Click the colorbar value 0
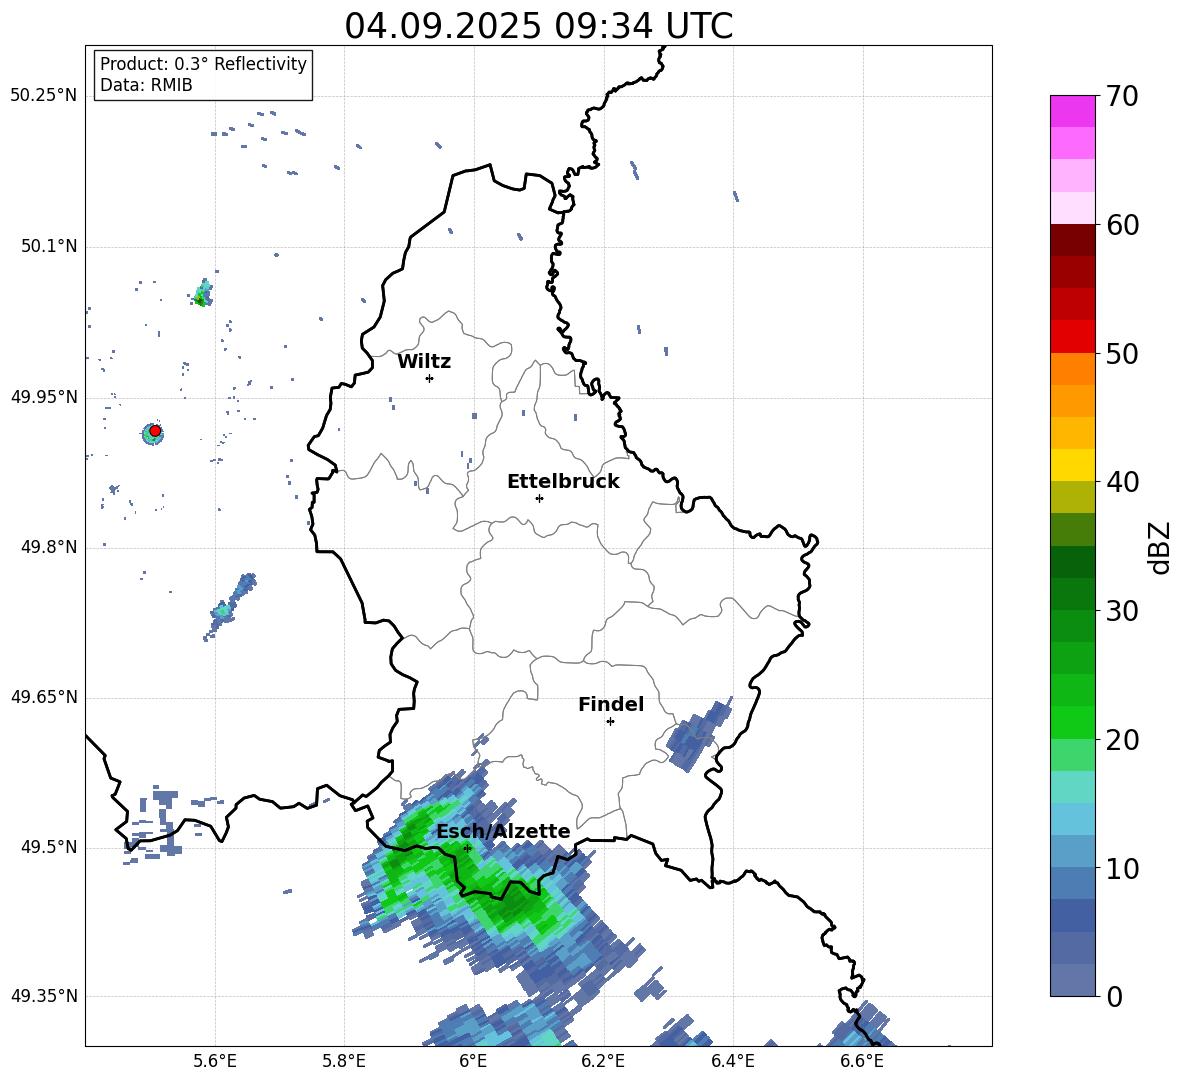The width and height of the screenshot is (1184, 1081). (1114, 996)
